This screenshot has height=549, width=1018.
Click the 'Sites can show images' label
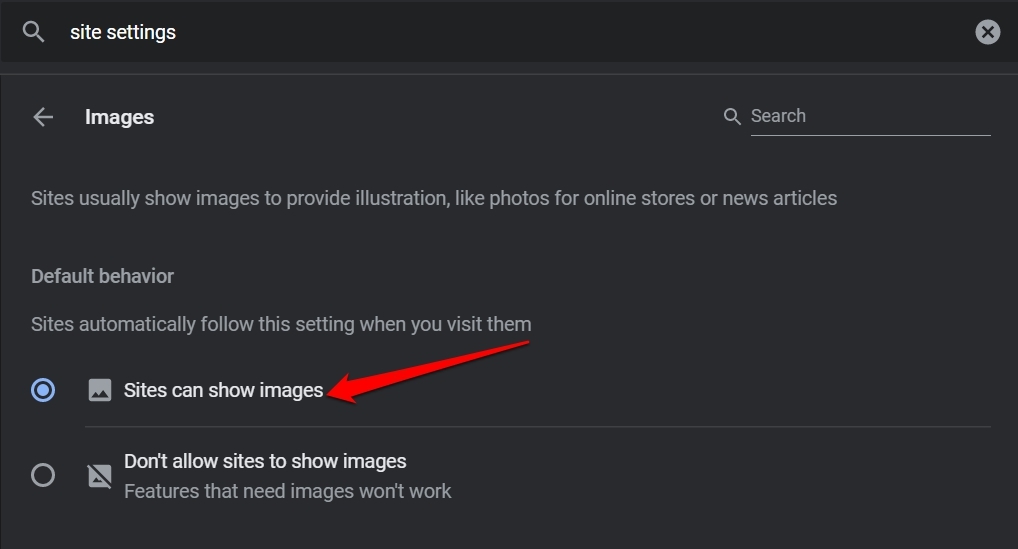[x=223, y=390]
